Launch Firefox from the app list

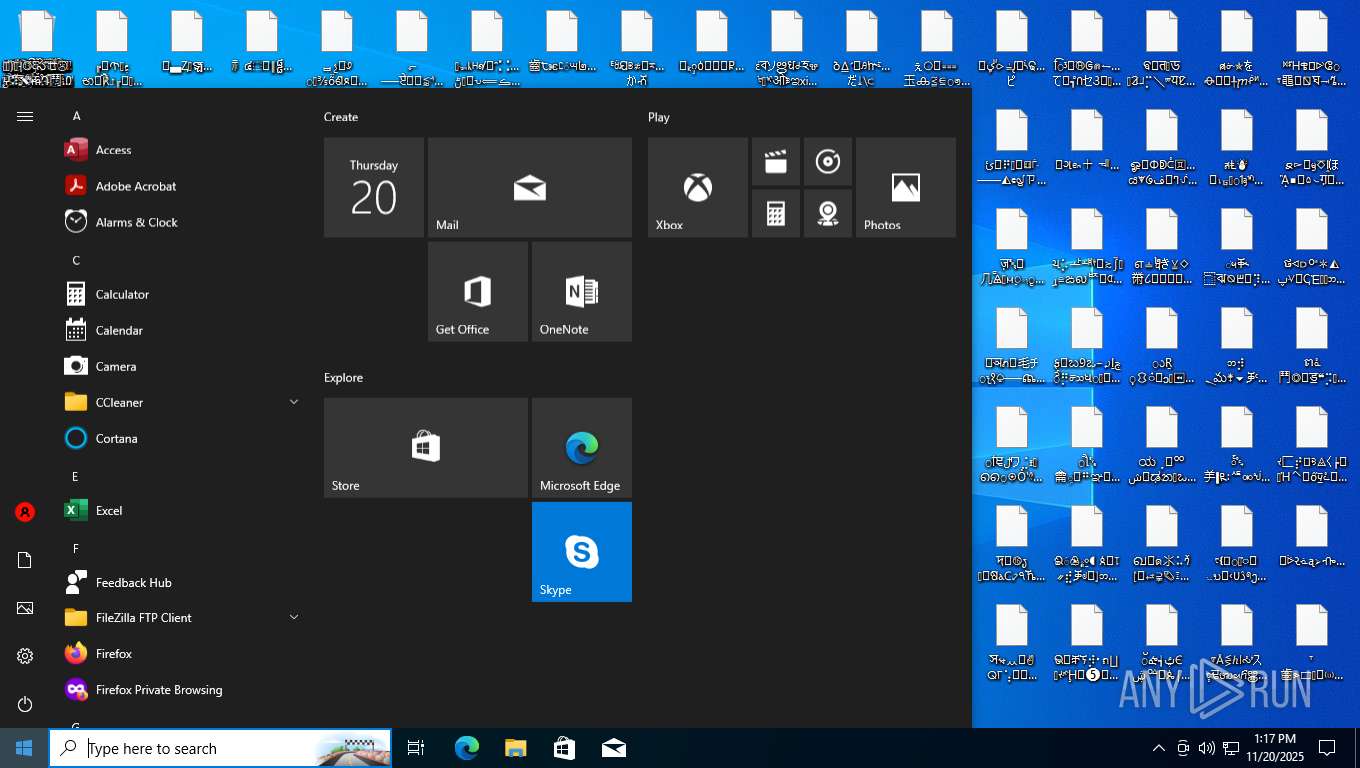[x=182, y=654]
